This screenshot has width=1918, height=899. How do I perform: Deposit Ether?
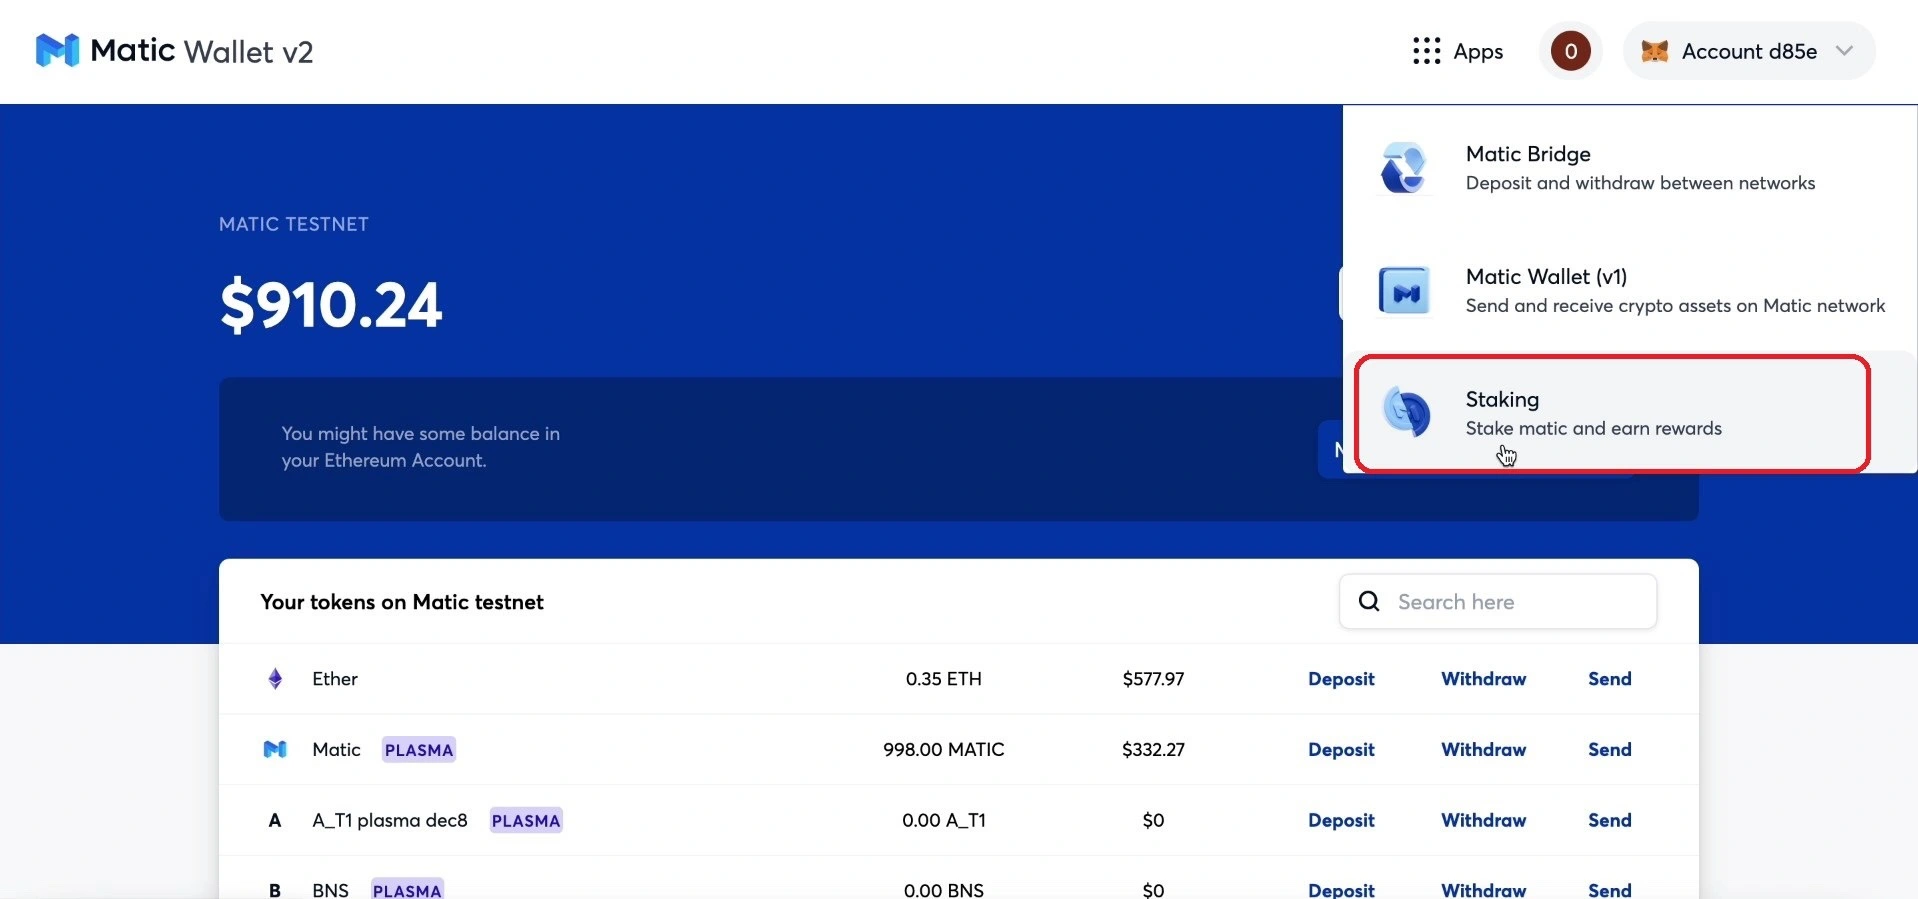pos(1341,679)
